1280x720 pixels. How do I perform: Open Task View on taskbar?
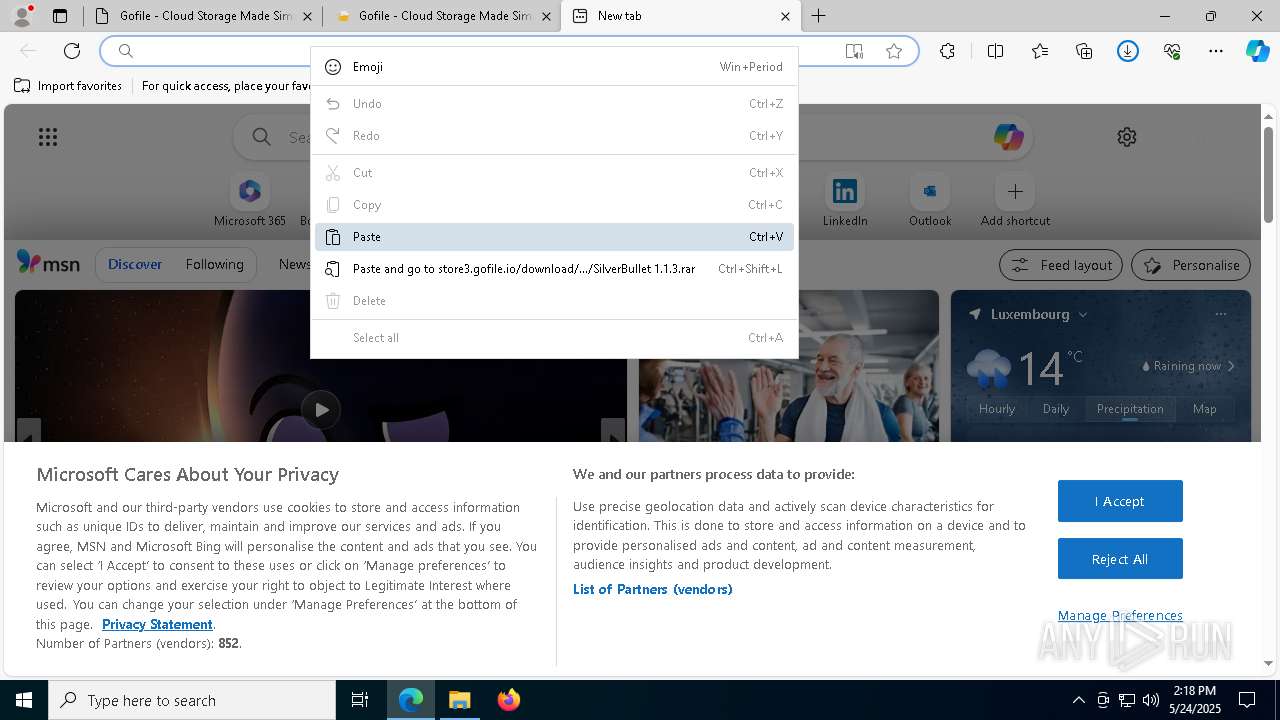point(360,700)
